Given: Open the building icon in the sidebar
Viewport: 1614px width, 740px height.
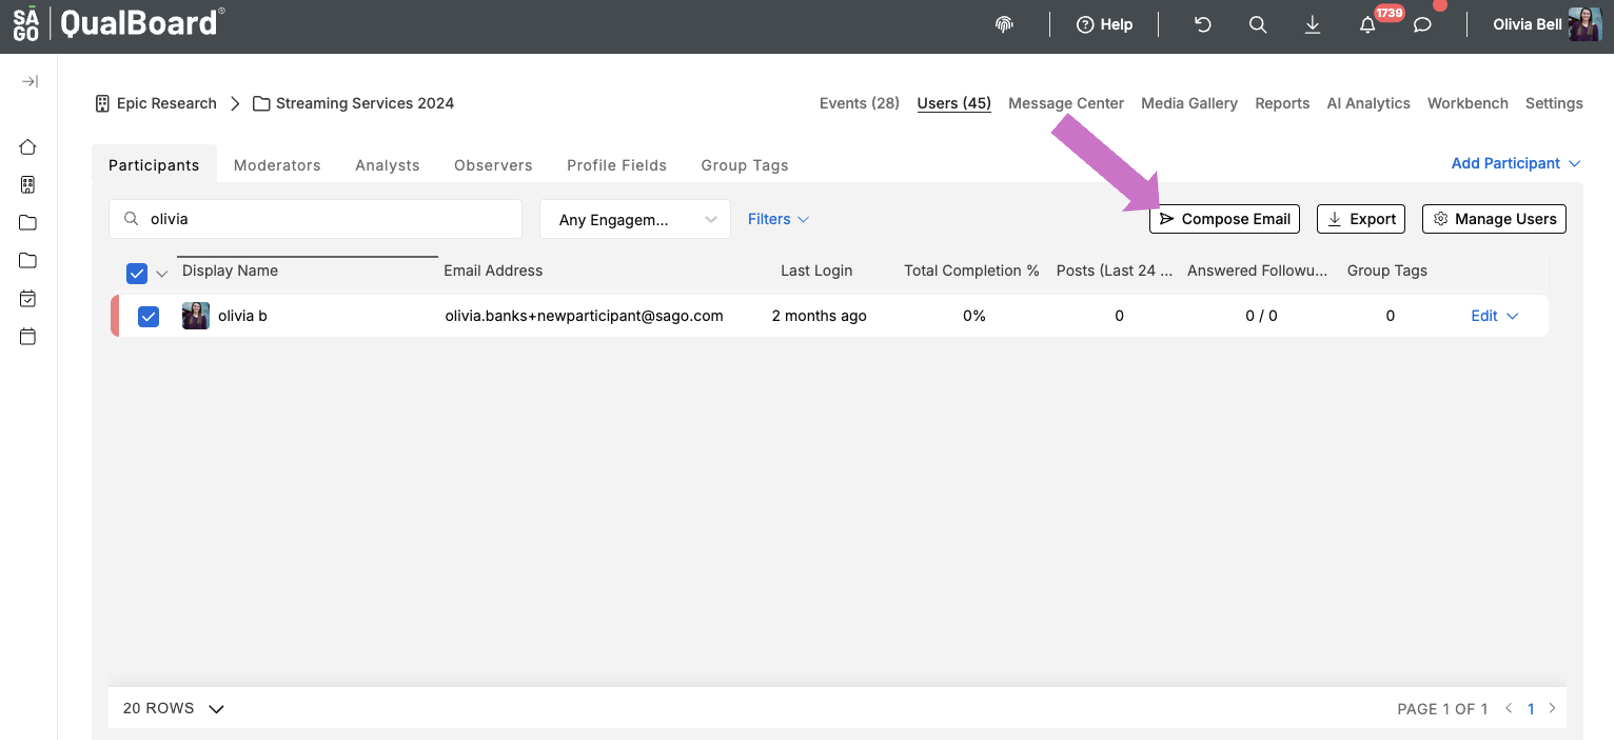Looking at the screenshot, I should tap(28, 185).
